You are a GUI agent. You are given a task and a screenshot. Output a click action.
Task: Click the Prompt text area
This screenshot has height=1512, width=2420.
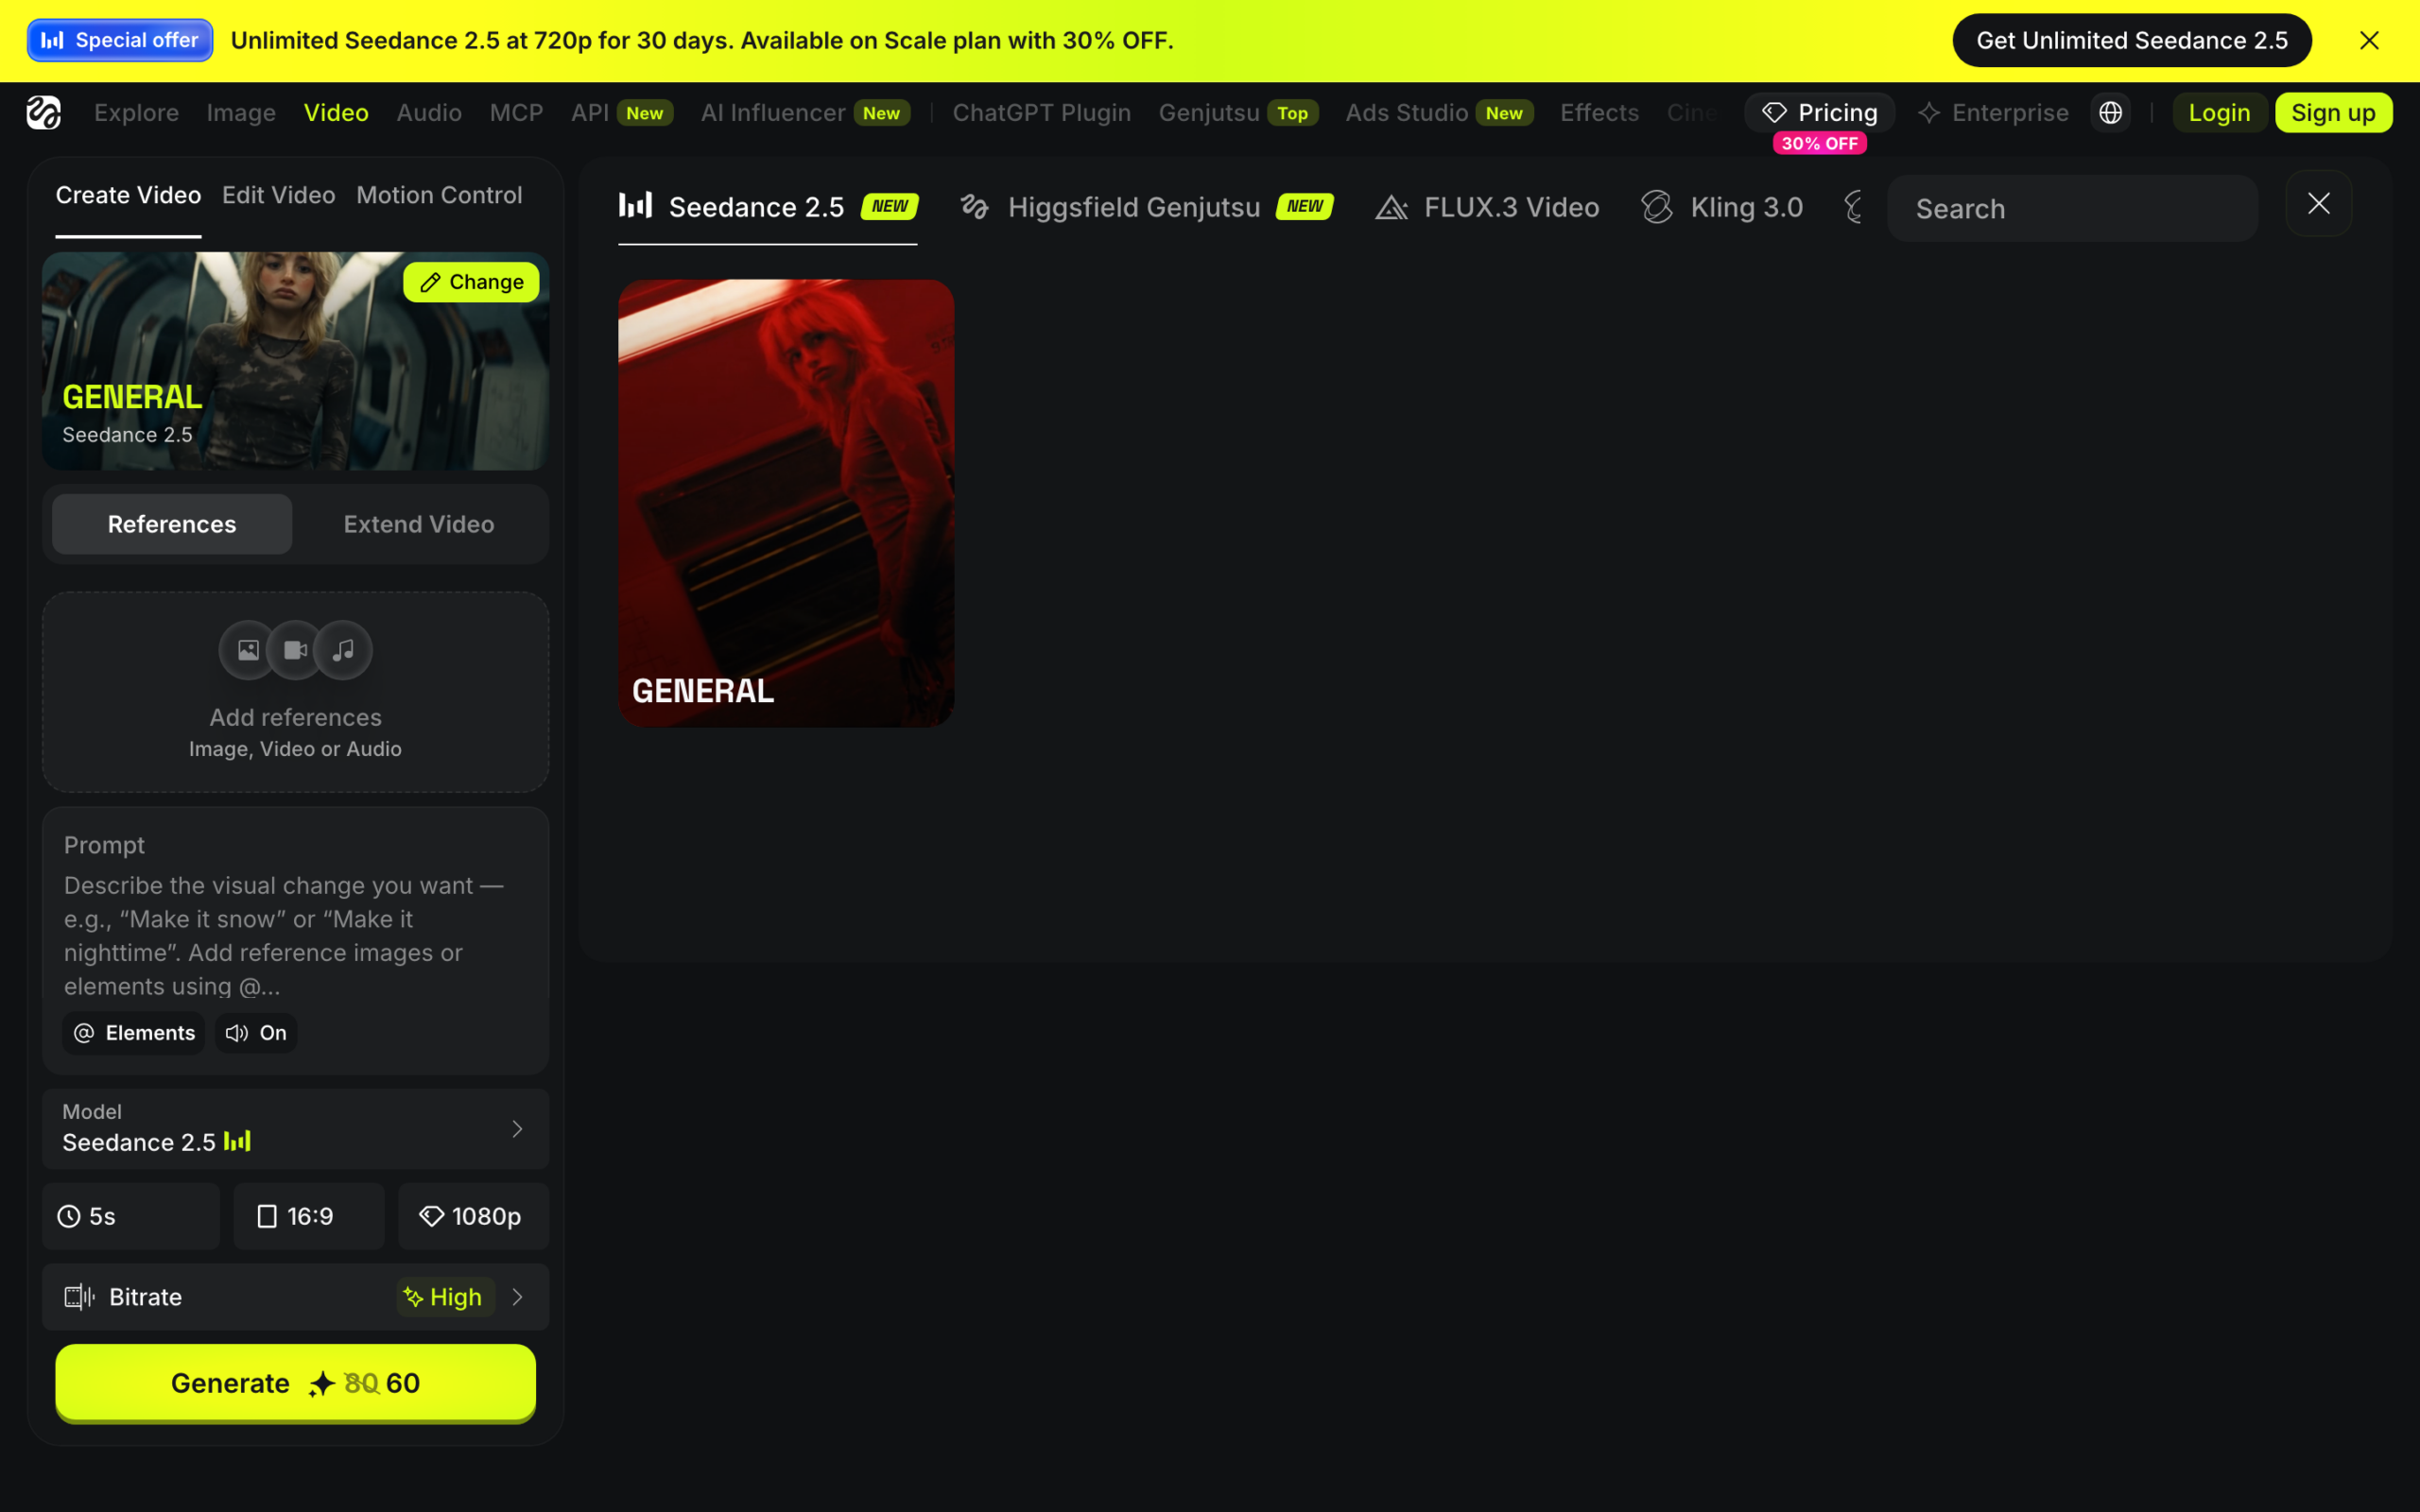pos(296,935)
